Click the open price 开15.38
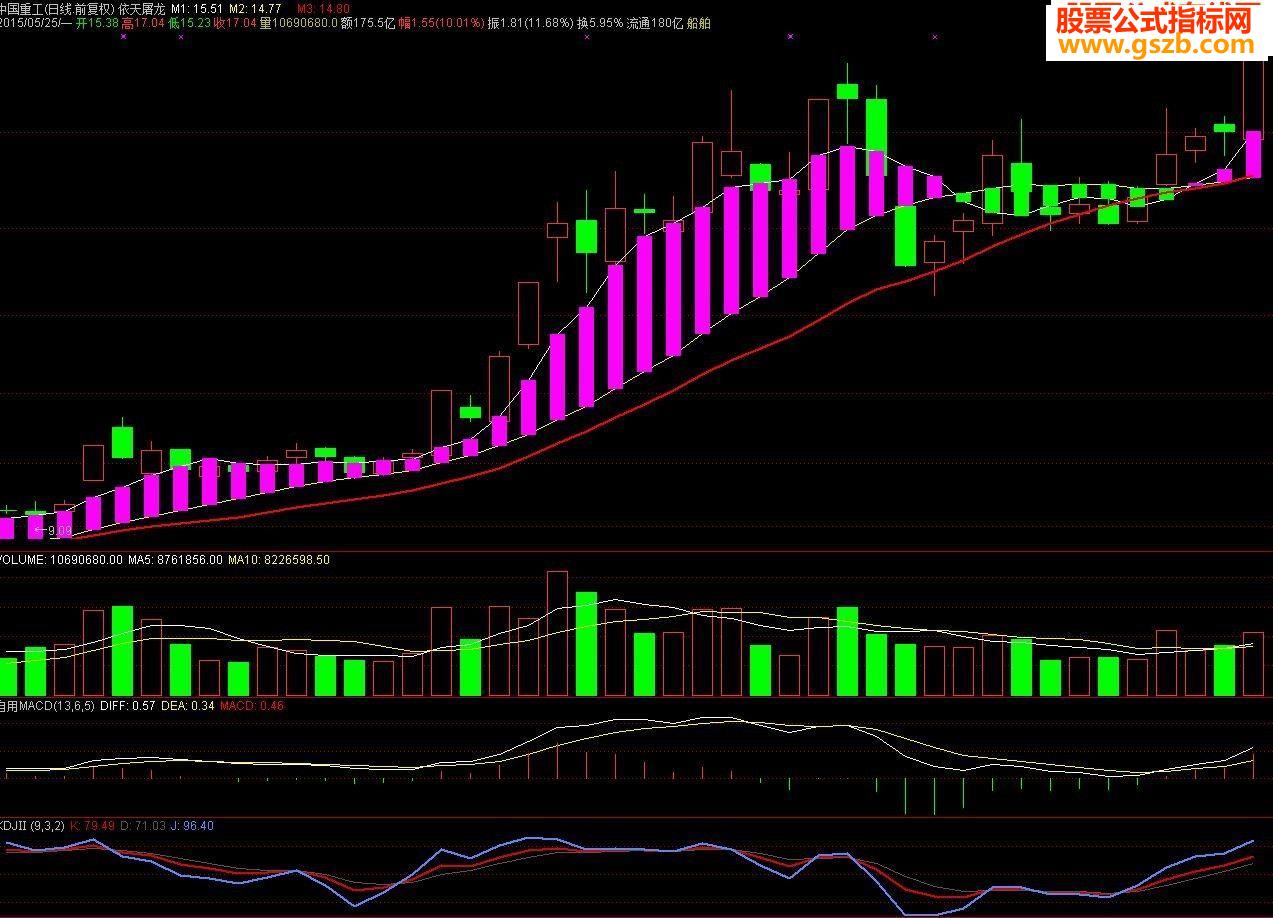The height and width of the screenshot is (918, 1273). click(97, 22)
